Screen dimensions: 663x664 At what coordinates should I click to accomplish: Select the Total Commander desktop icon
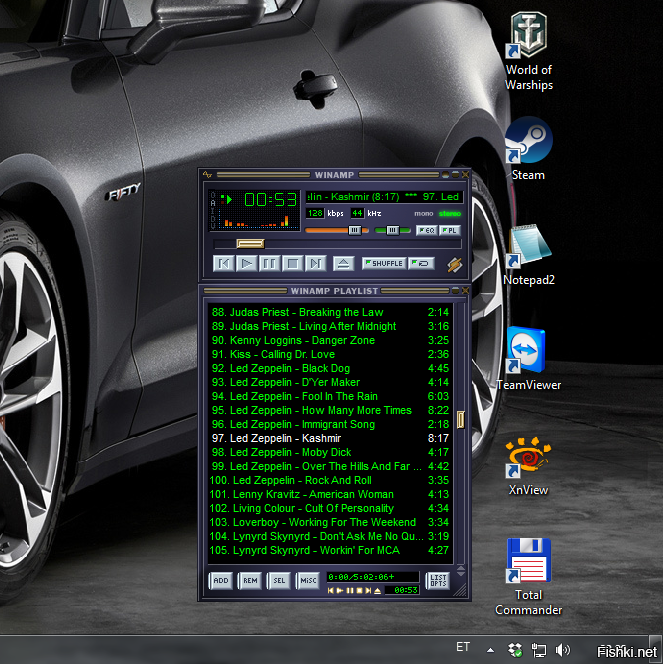[529, 577]
